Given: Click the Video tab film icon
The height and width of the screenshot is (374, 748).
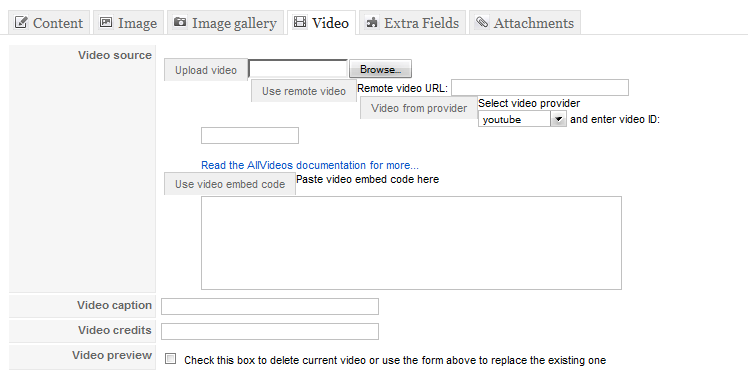Looking at the screenshot, I should click(x=300, y=22).
